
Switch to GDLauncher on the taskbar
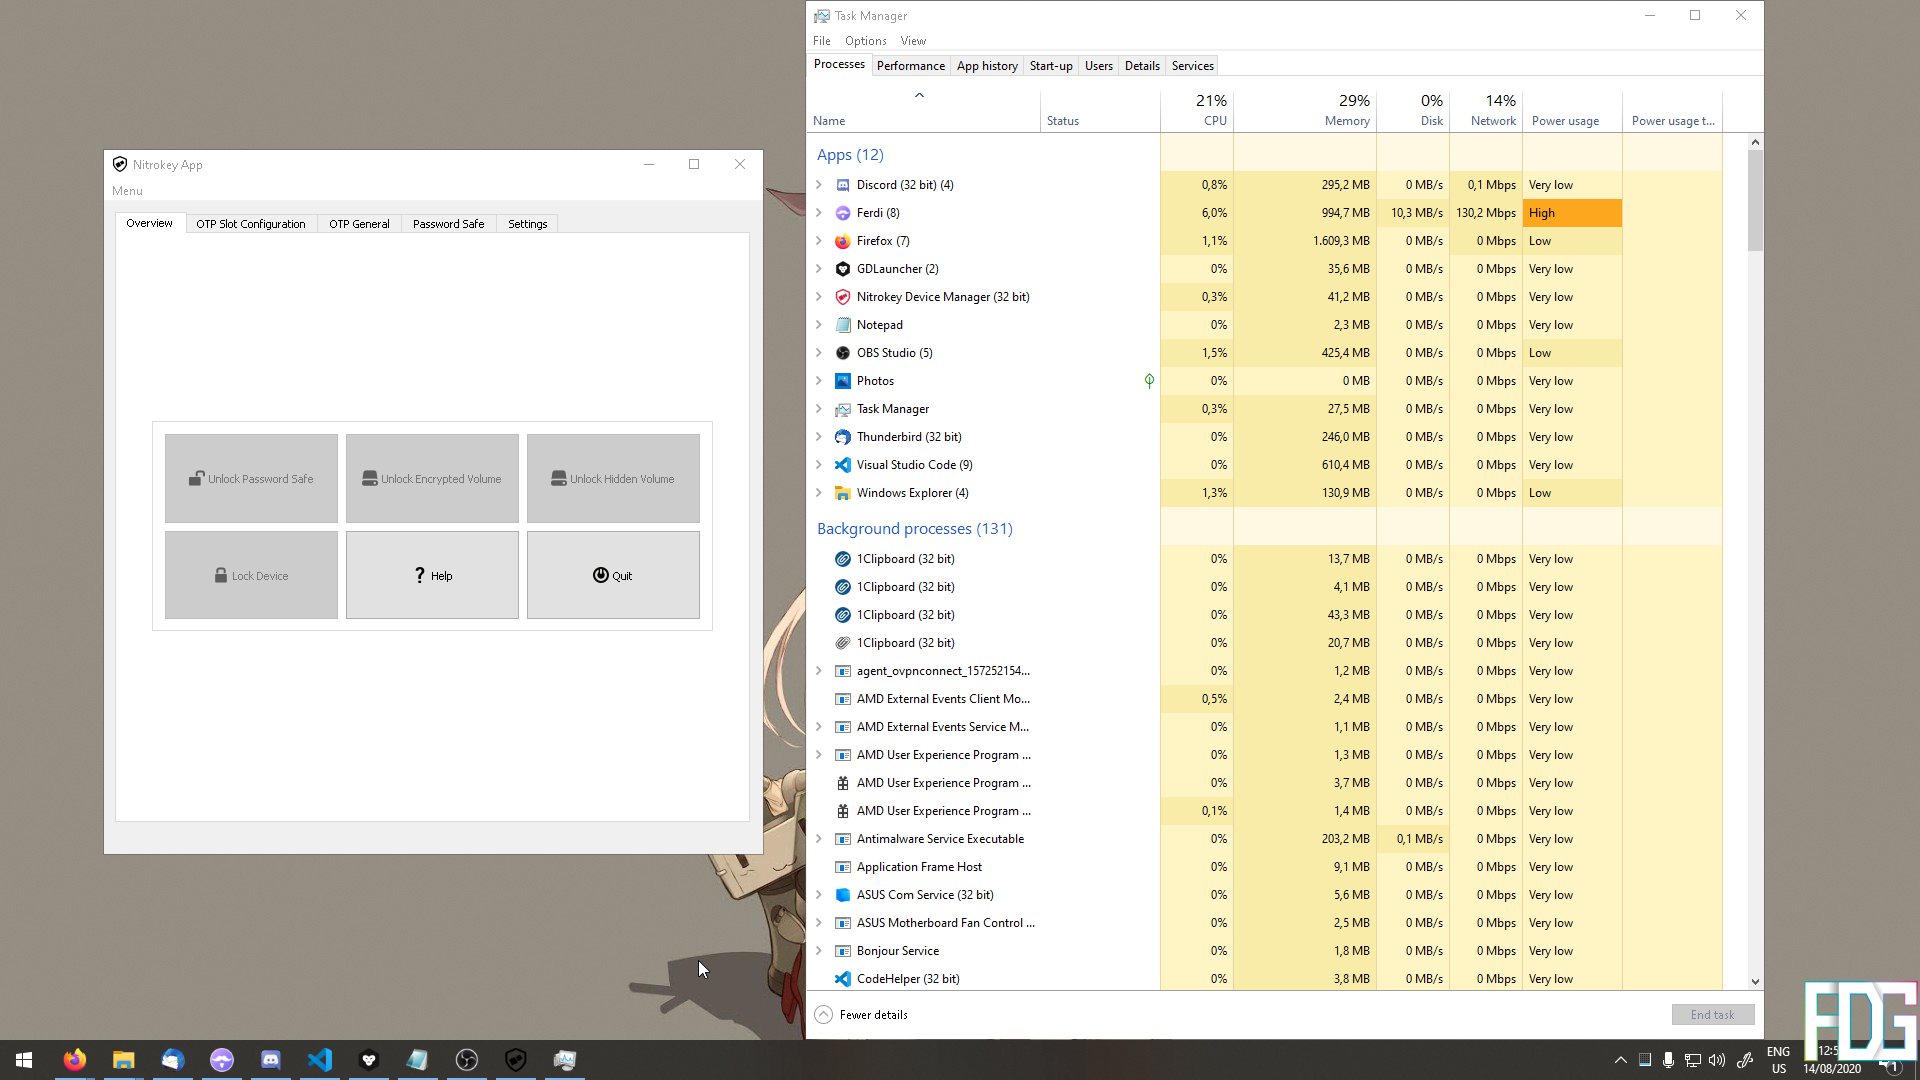click(368, 1060)
